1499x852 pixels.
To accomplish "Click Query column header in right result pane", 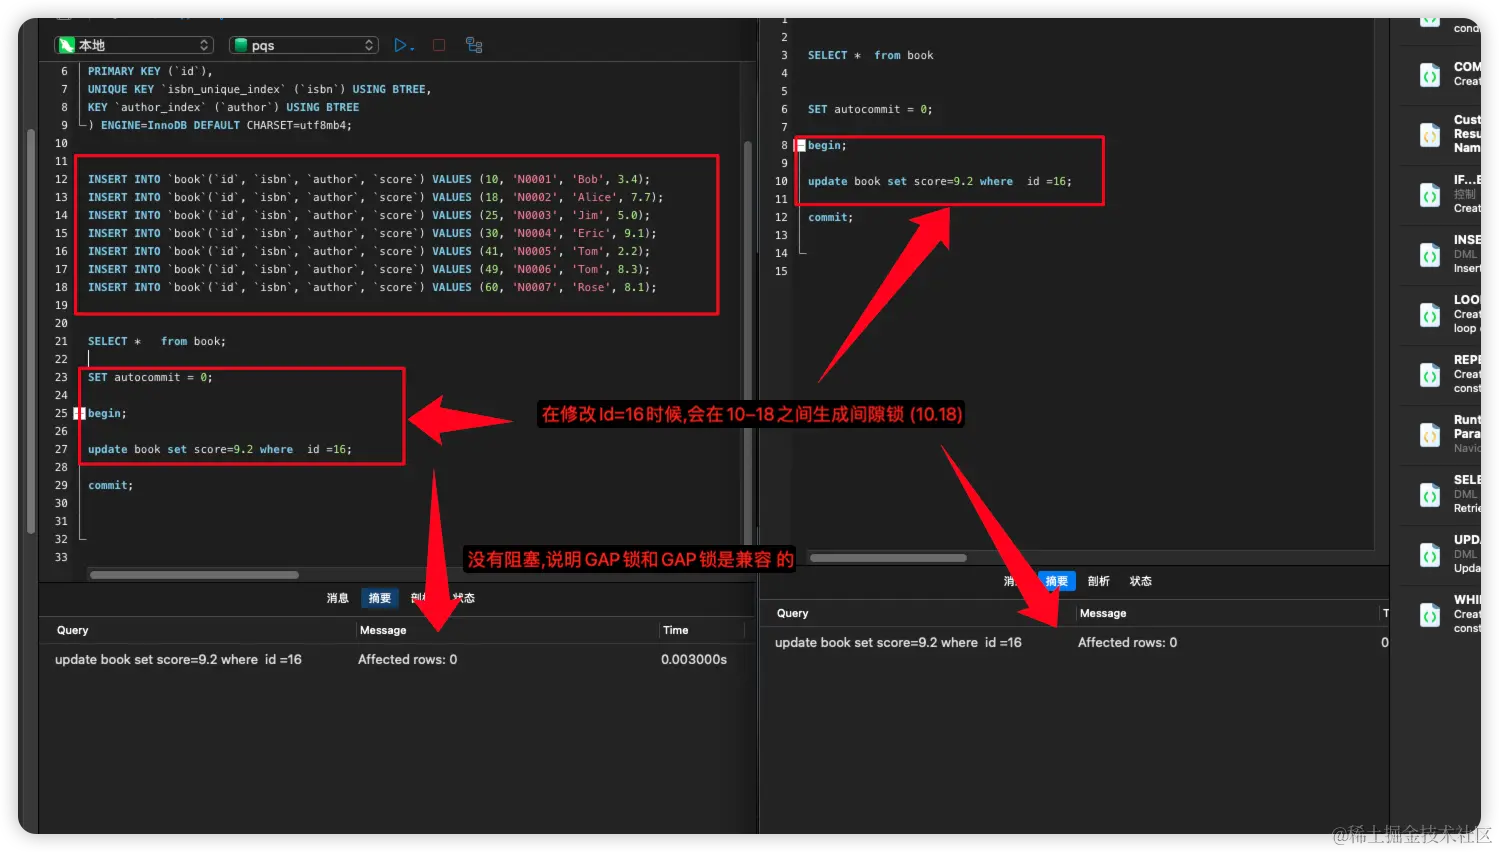I will pyautogui.click(x=793, y=613).
